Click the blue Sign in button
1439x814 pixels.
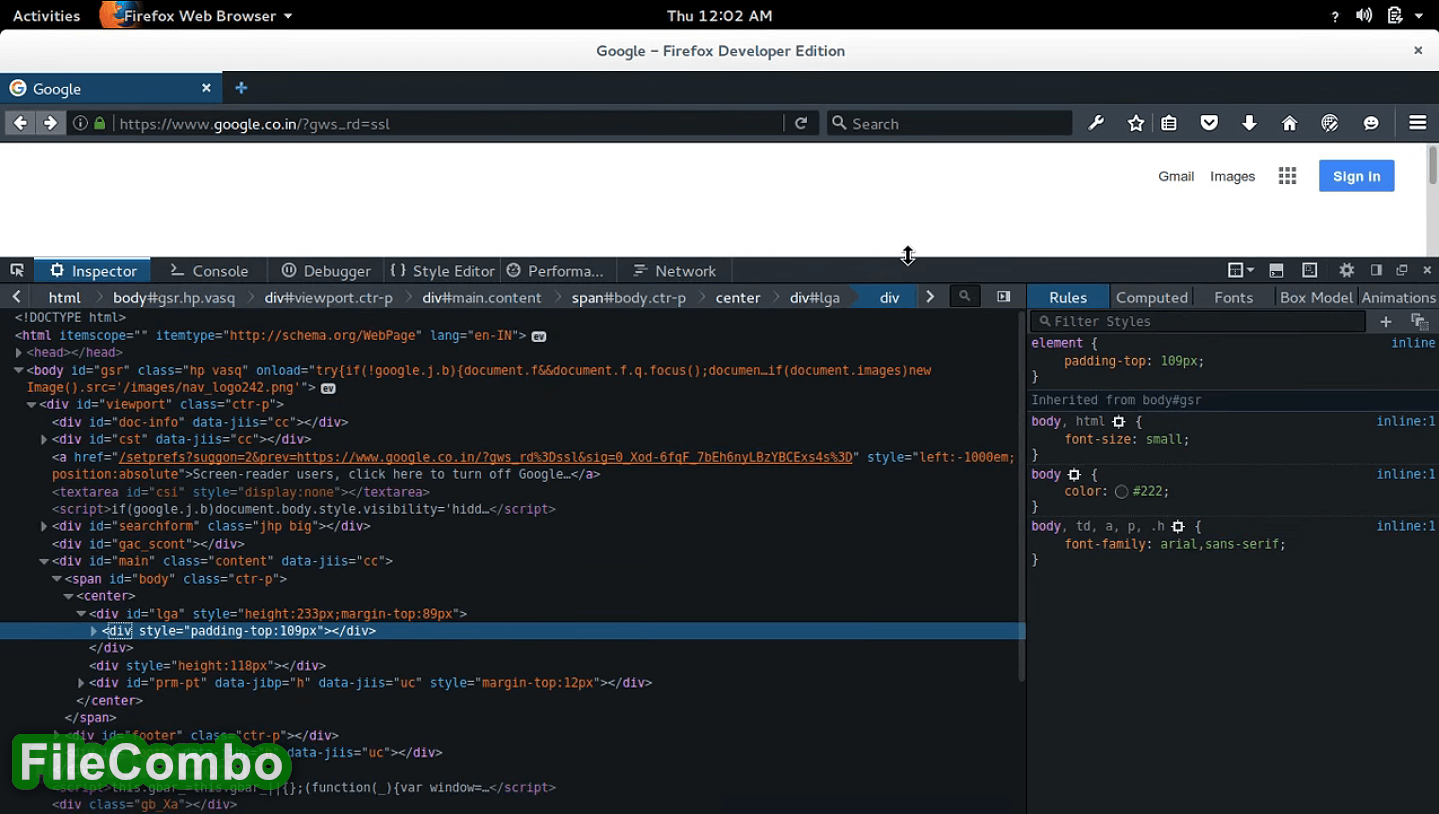click(1356, 176)
